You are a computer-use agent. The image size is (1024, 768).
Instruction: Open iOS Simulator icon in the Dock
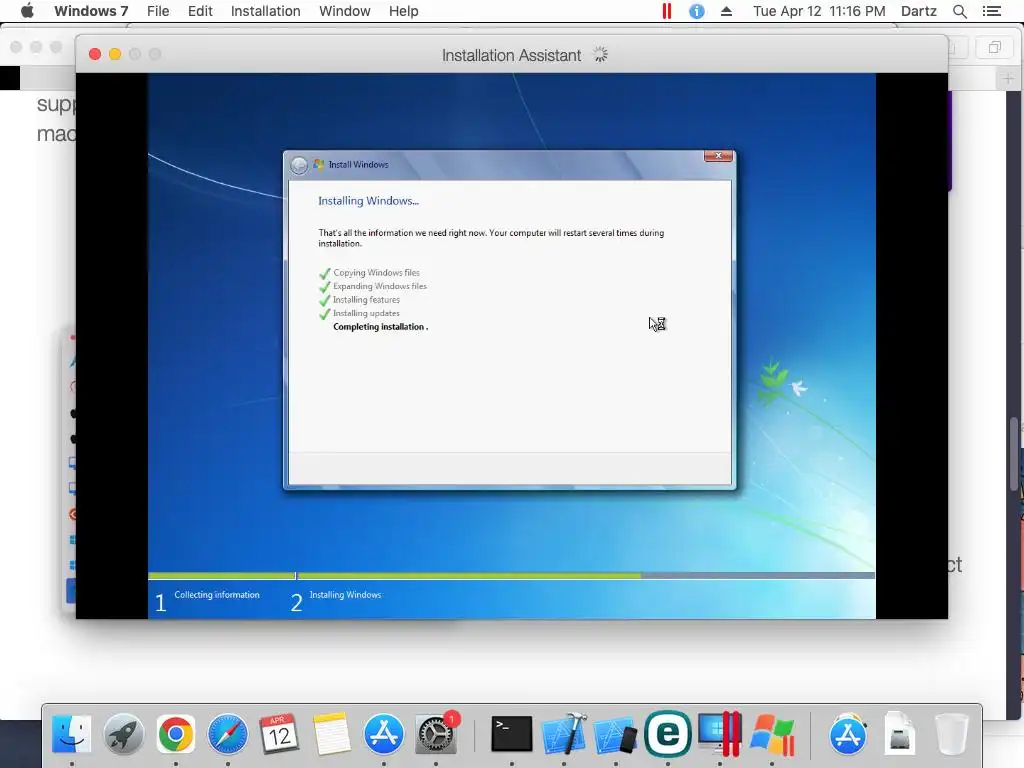click(616, 734)
